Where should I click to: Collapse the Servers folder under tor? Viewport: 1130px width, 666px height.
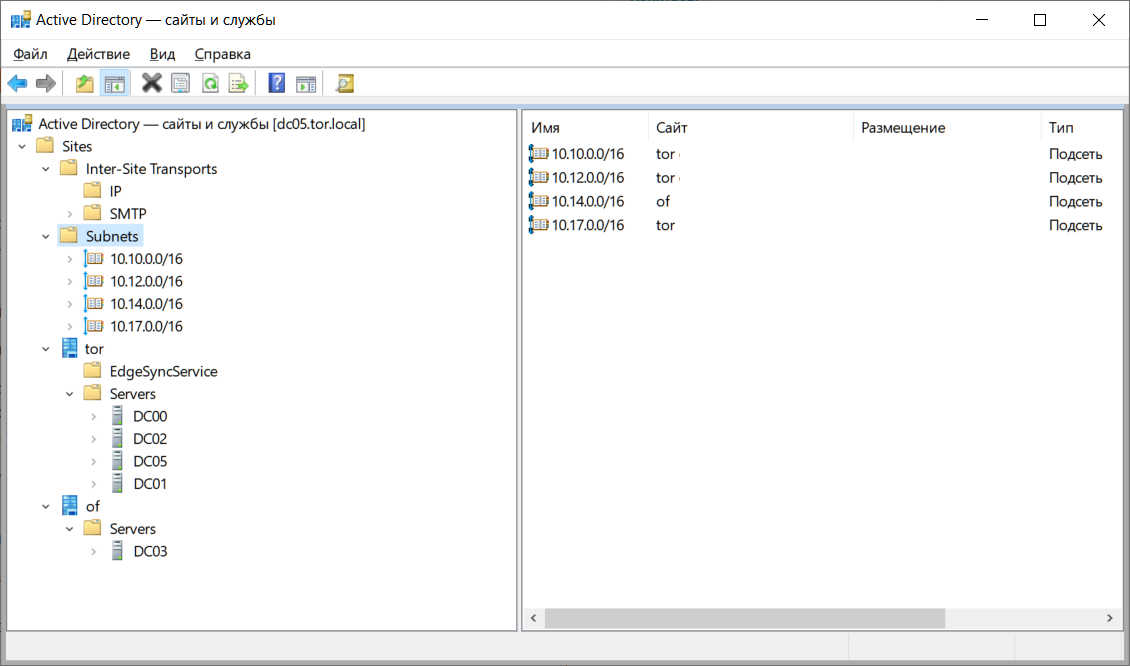(x=69, y=394)
